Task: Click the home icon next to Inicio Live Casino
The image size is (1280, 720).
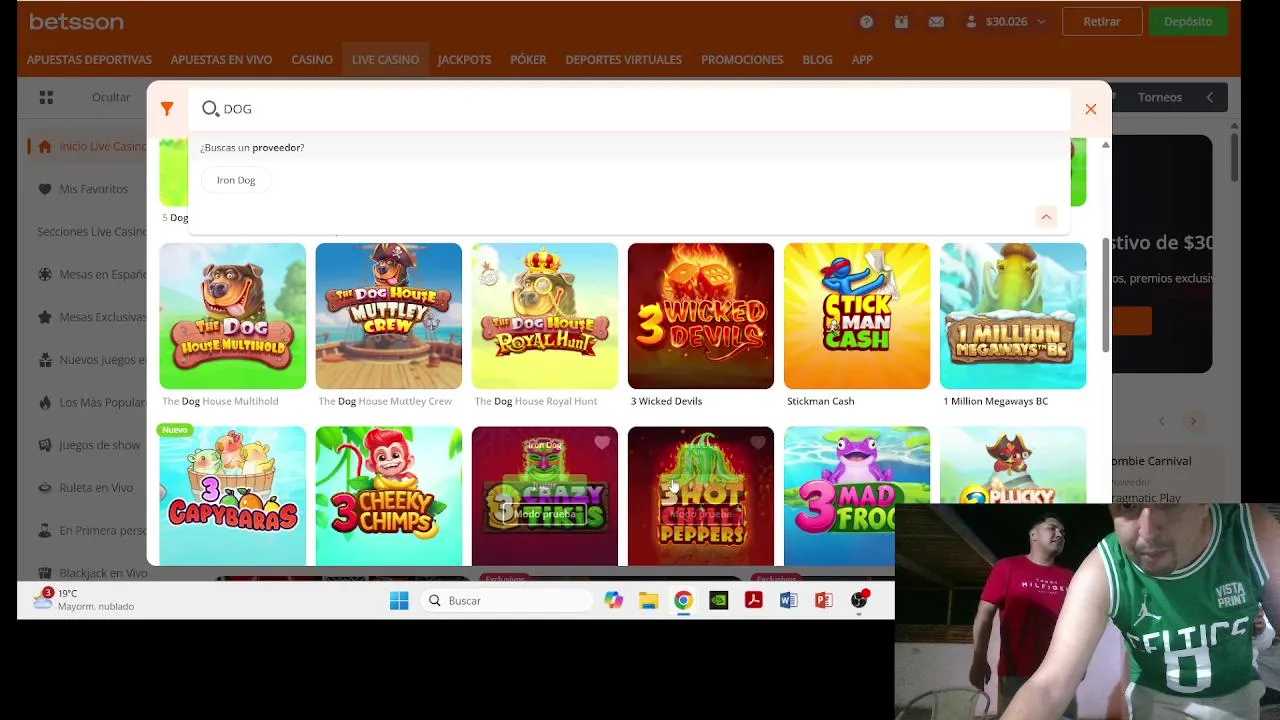Action: click(x=44, y=146)
